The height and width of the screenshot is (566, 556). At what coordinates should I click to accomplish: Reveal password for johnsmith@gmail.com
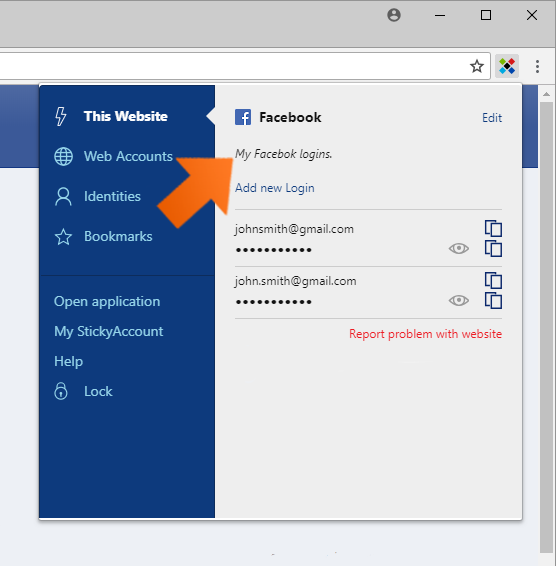tap(459, 248)
